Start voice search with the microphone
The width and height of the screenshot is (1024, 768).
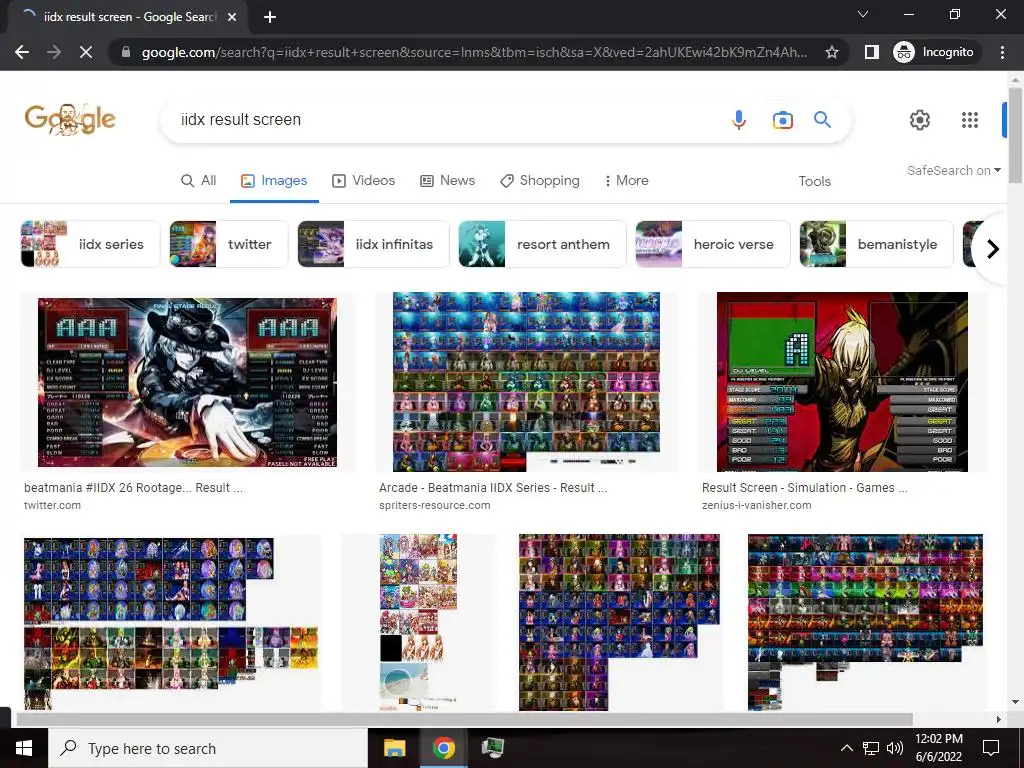point(739,120)
